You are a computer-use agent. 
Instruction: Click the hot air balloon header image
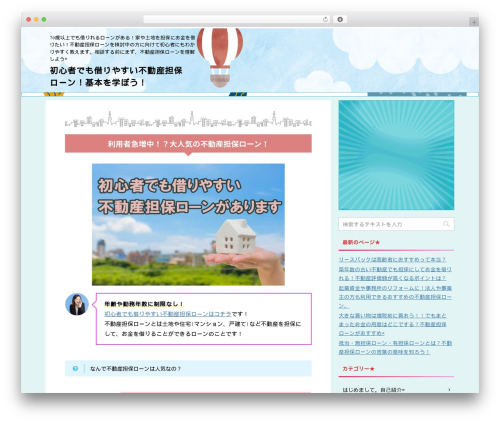pyautogui.click(x=220, y=57)
